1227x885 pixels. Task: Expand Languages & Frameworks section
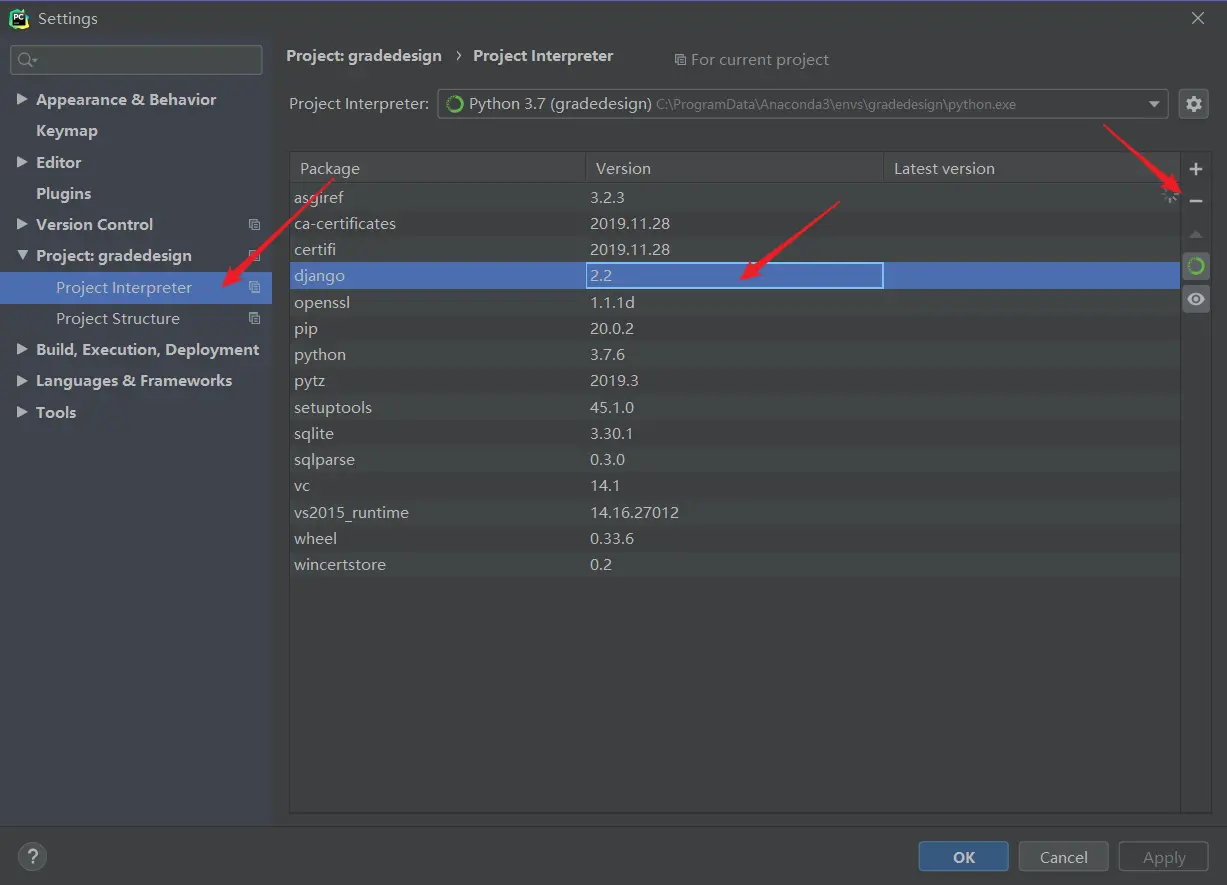click(x=22, y=380)
